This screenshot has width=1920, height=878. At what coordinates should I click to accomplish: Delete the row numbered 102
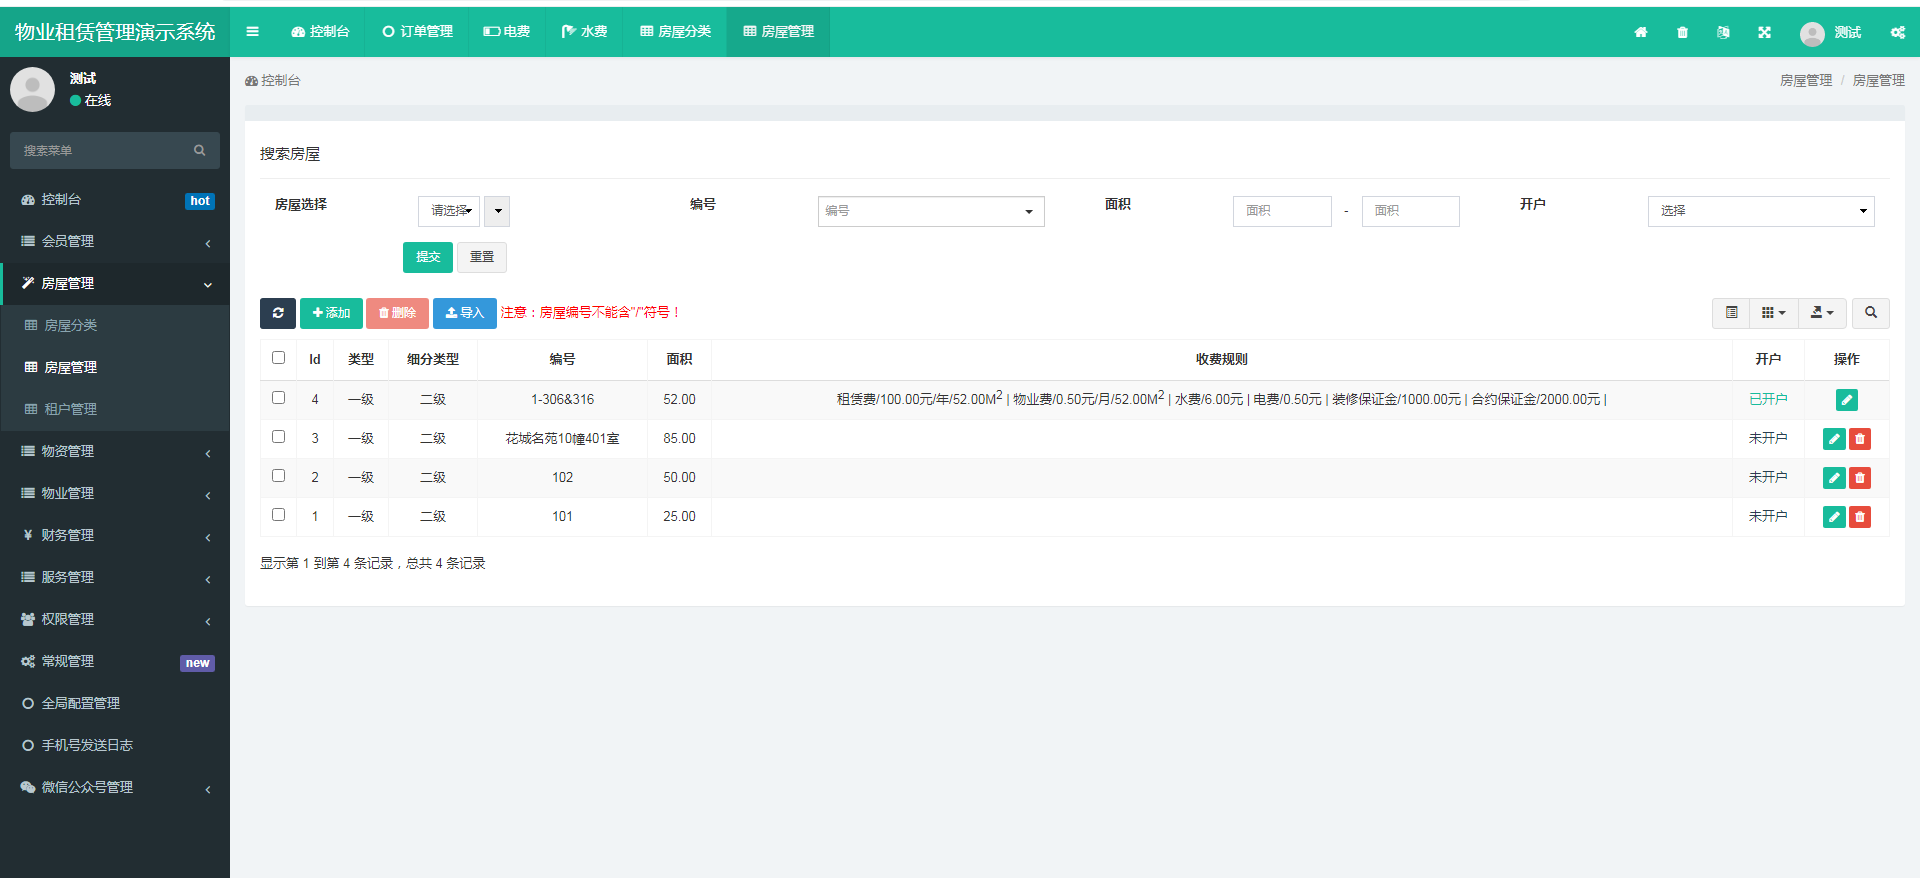(1860, 478)
